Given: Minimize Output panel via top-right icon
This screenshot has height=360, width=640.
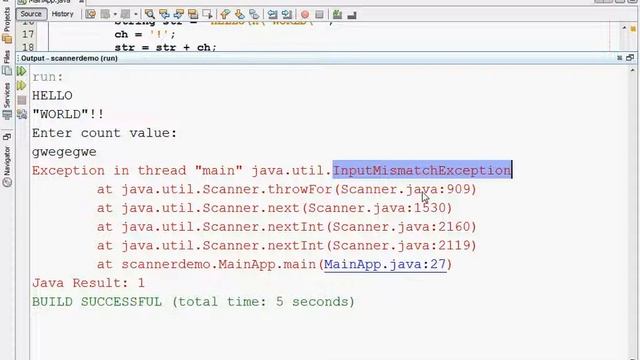Looking at the screenshot, I should pos(620,58).
